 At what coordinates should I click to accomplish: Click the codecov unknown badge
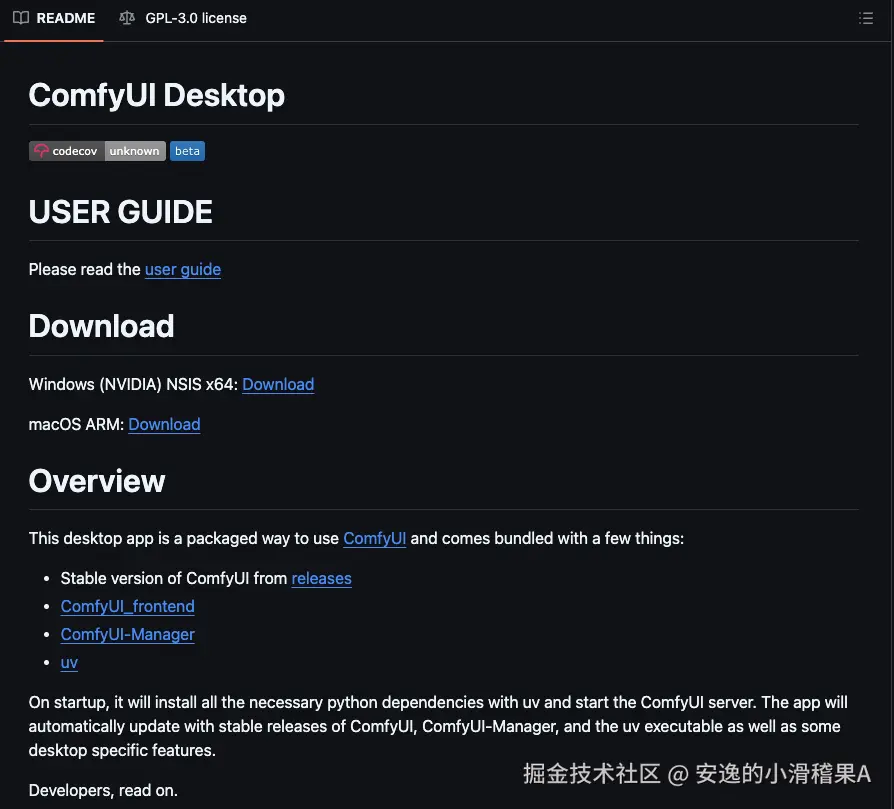pyautogui.click(x=97, y=151)
